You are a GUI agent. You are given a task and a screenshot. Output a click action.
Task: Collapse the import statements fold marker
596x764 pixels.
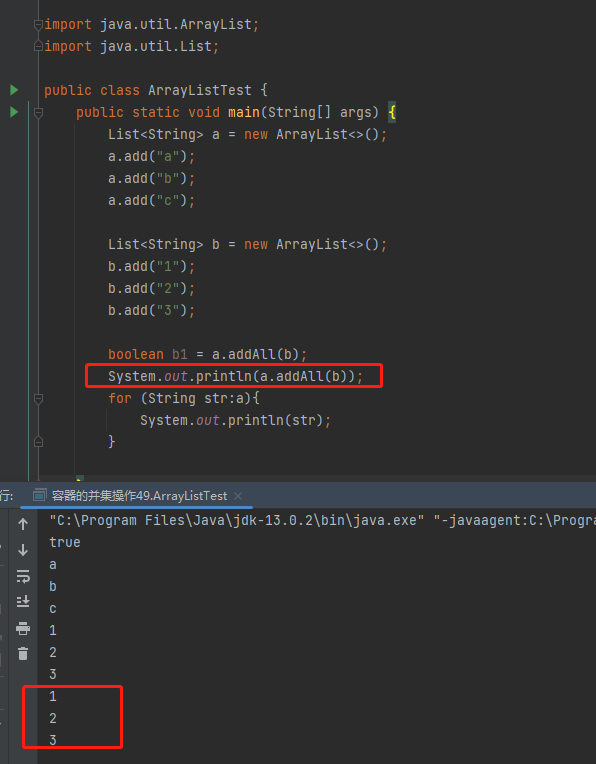[38, 24]
